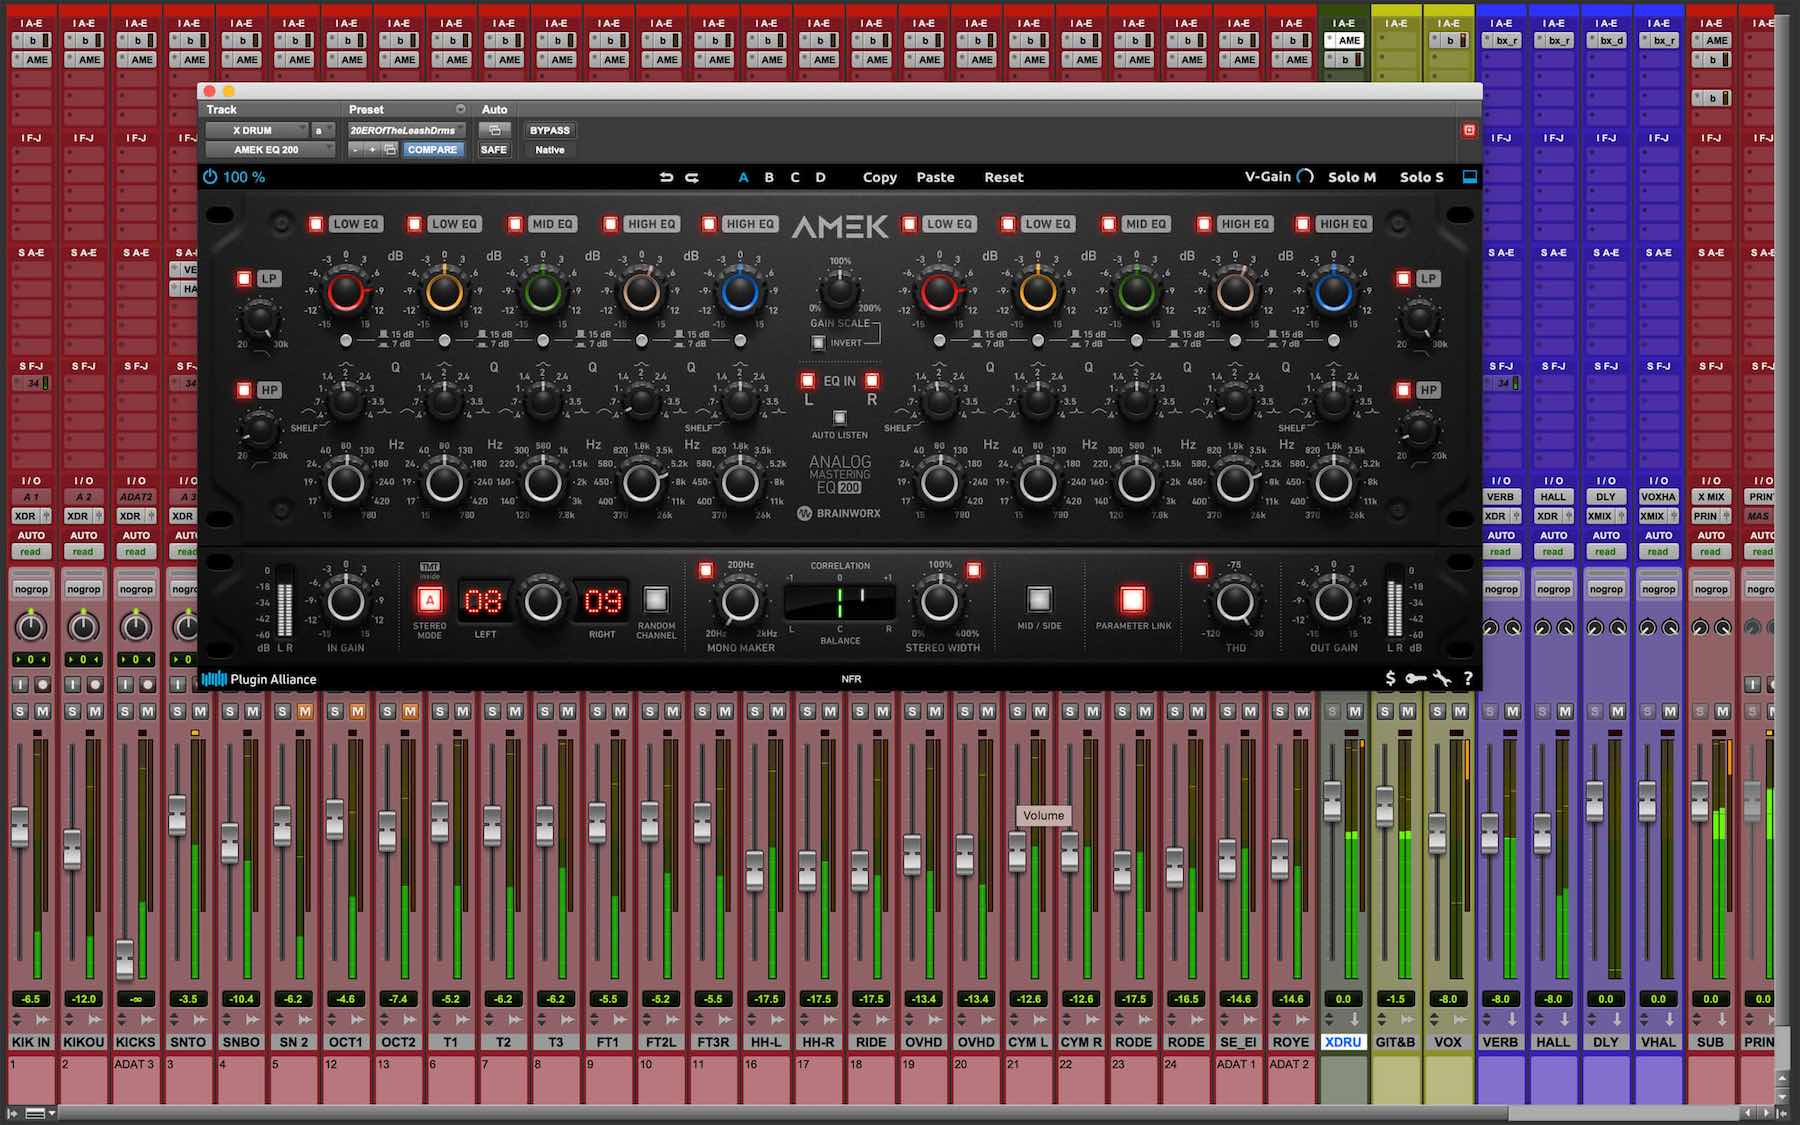Viewport: 1800px width, 1125px height.
Task: Click the dollar sign purchase icon
Action: 1390,678
